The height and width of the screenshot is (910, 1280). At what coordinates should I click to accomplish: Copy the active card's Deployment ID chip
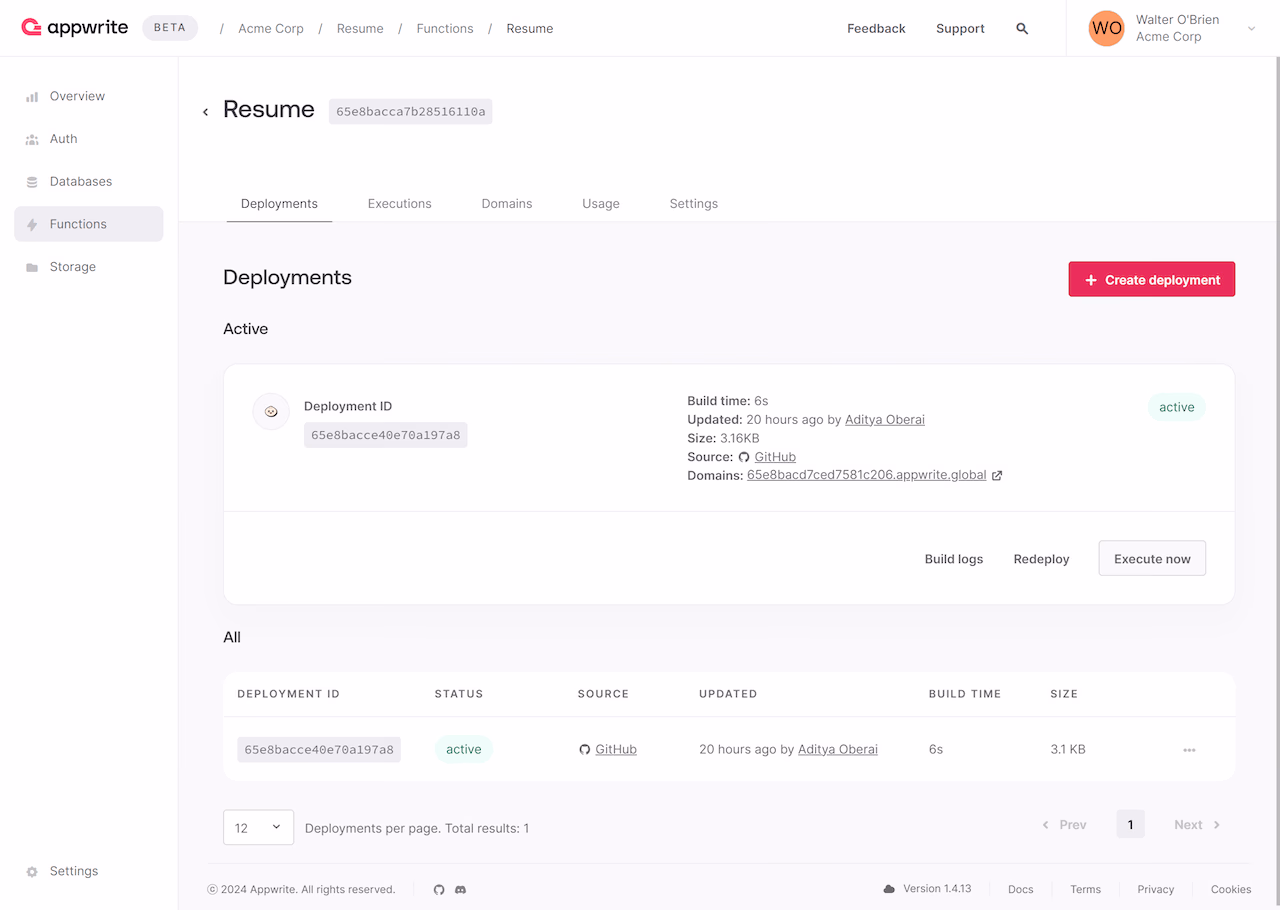point(386,435)
